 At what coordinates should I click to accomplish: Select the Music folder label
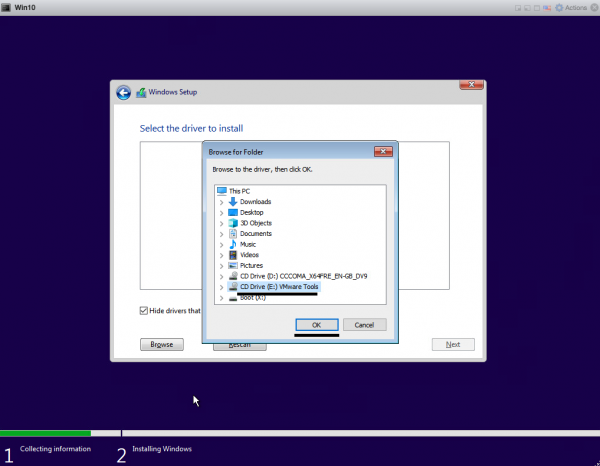[x=248, y=244]
